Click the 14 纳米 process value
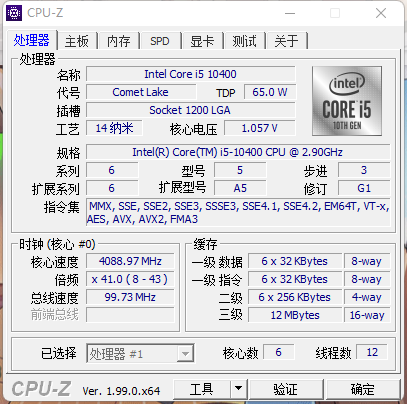 point(114,128)
